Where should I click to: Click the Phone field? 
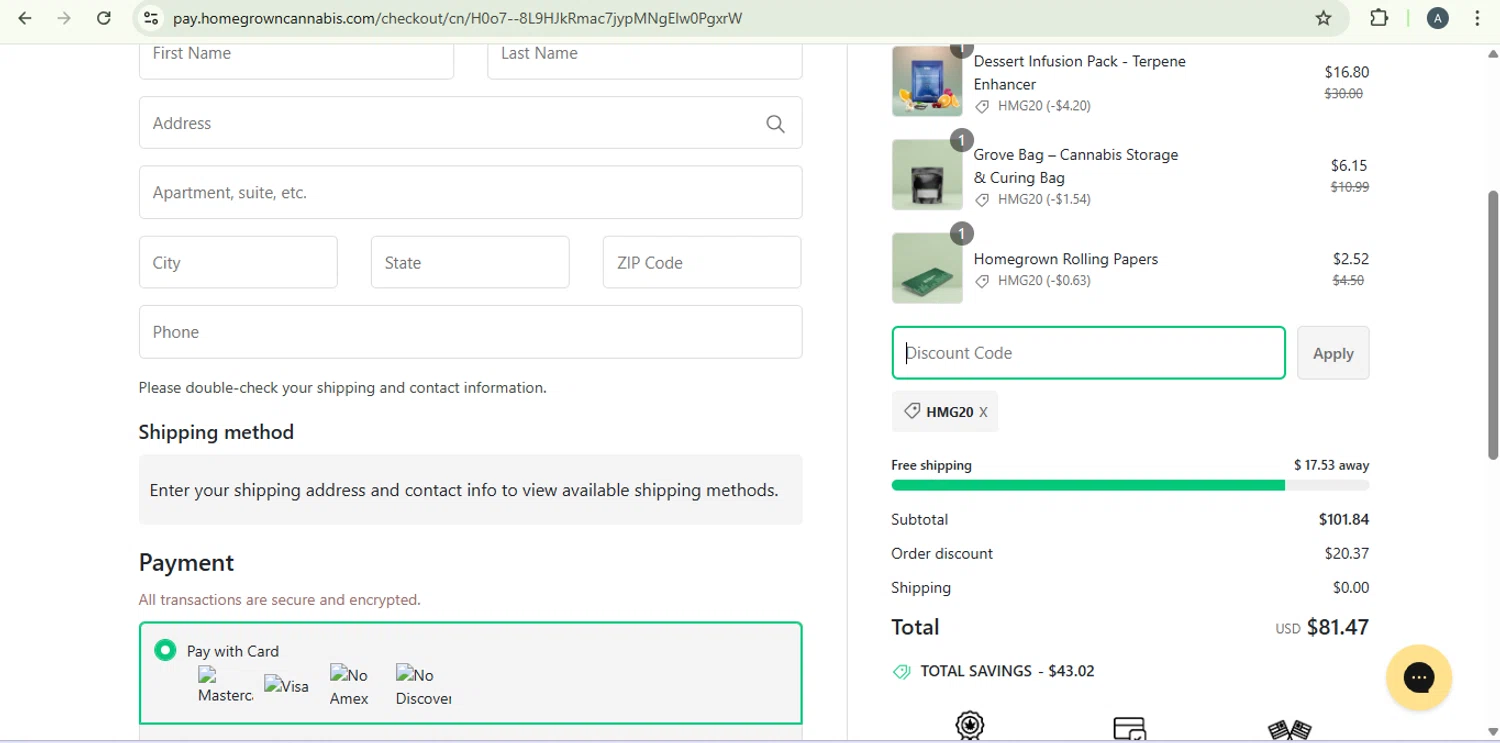470,332
